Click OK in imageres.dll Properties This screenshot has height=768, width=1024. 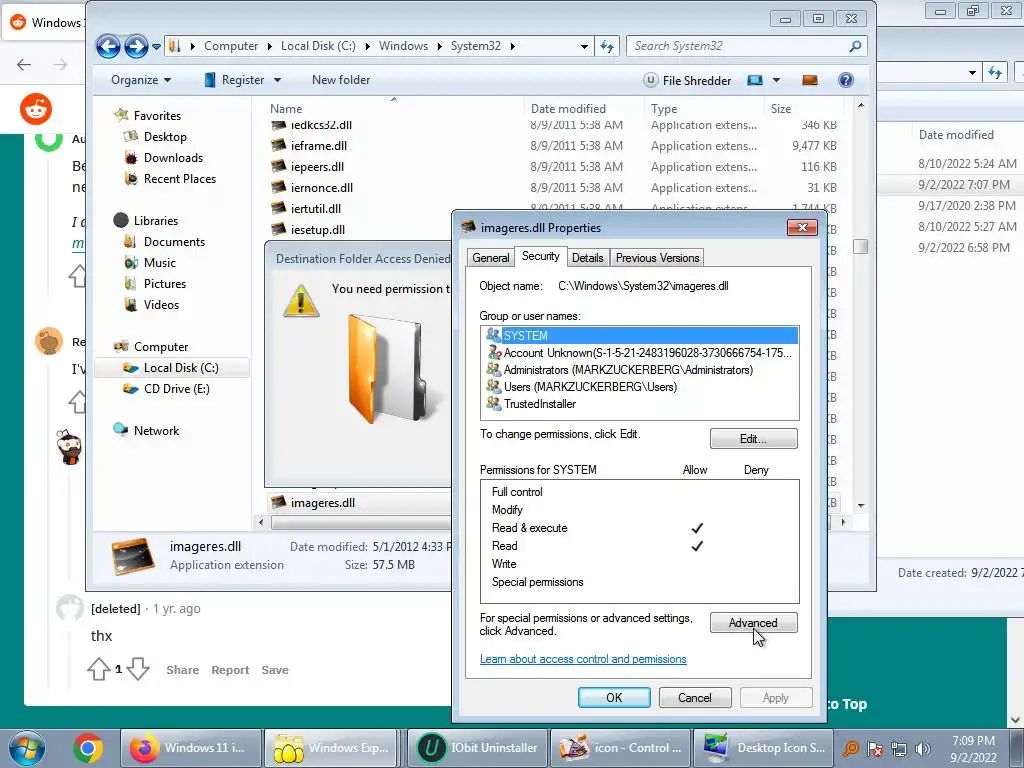[614, 697]
